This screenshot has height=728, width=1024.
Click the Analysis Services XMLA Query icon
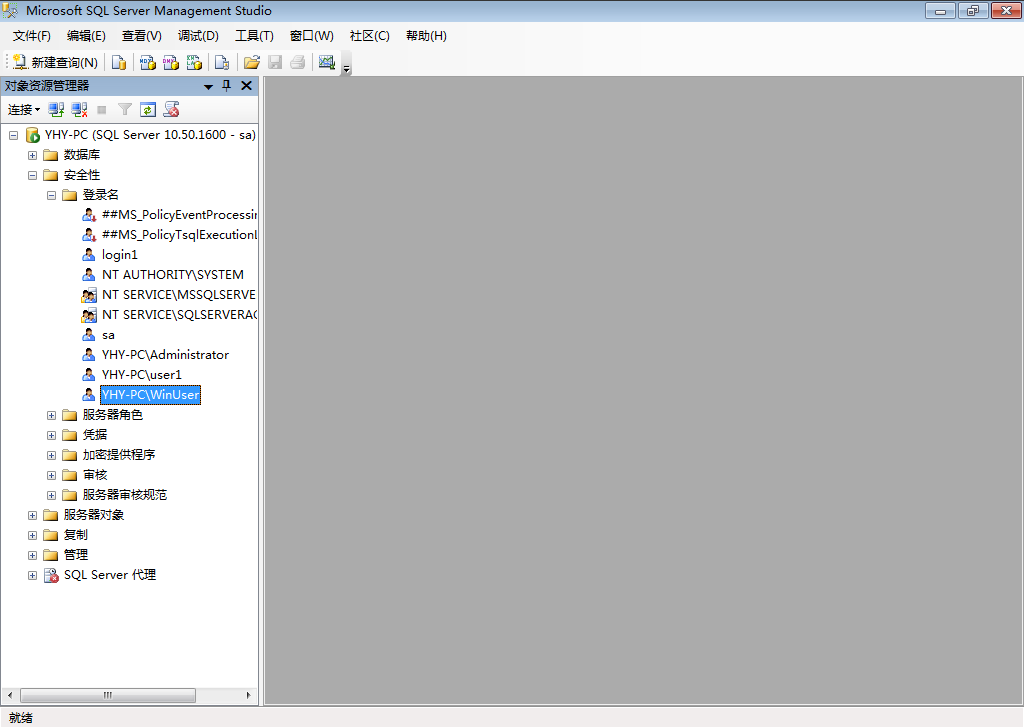(194, 62)
